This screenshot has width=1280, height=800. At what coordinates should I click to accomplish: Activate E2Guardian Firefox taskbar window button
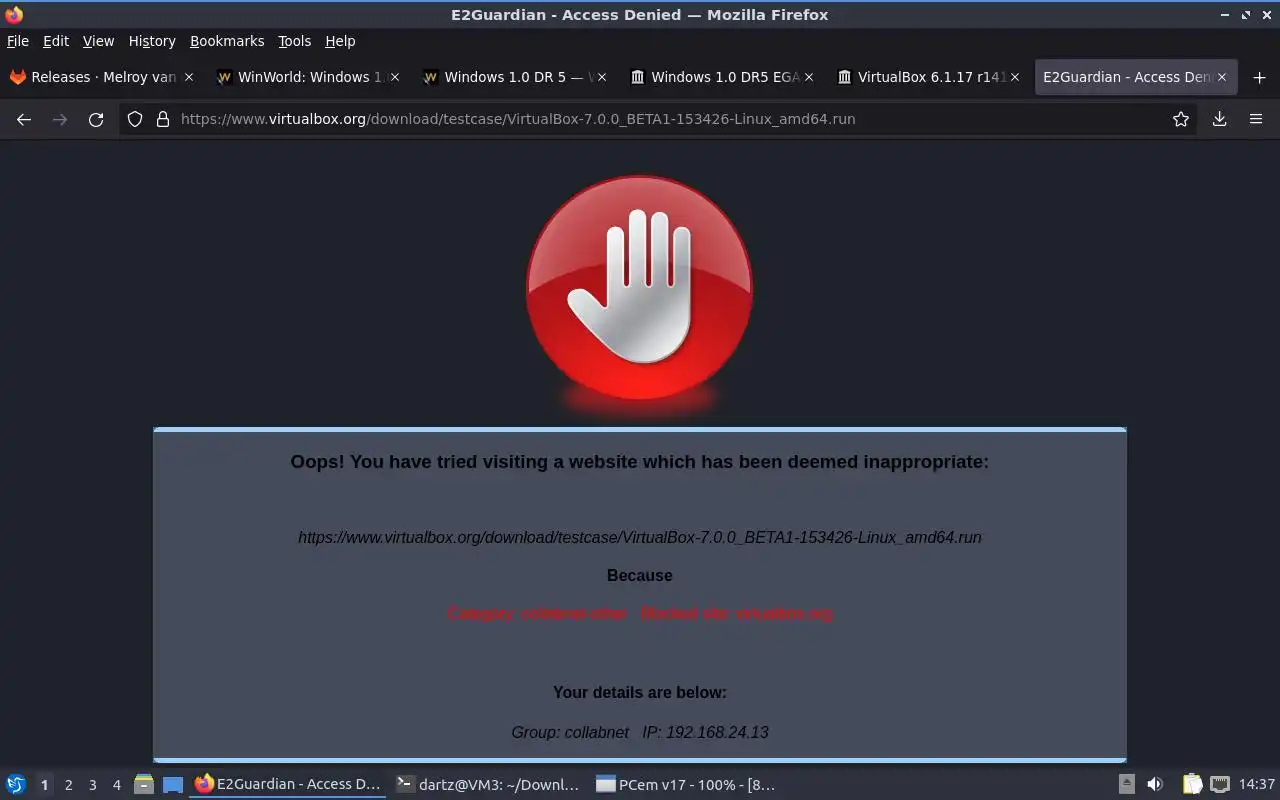click(x=288, y=784)
